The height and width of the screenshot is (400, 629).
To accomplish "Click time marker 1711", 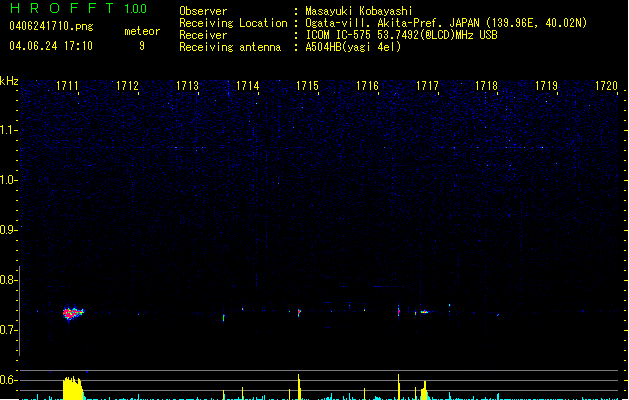I will 67,86.
